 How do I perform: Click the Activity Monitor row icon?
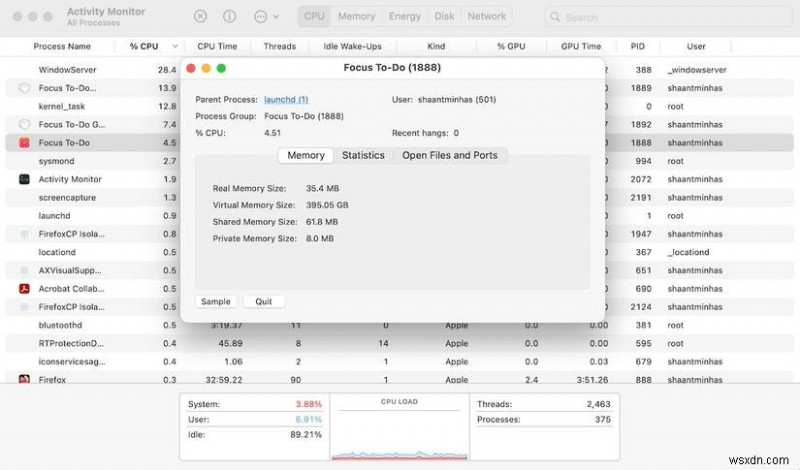[24, 179]
